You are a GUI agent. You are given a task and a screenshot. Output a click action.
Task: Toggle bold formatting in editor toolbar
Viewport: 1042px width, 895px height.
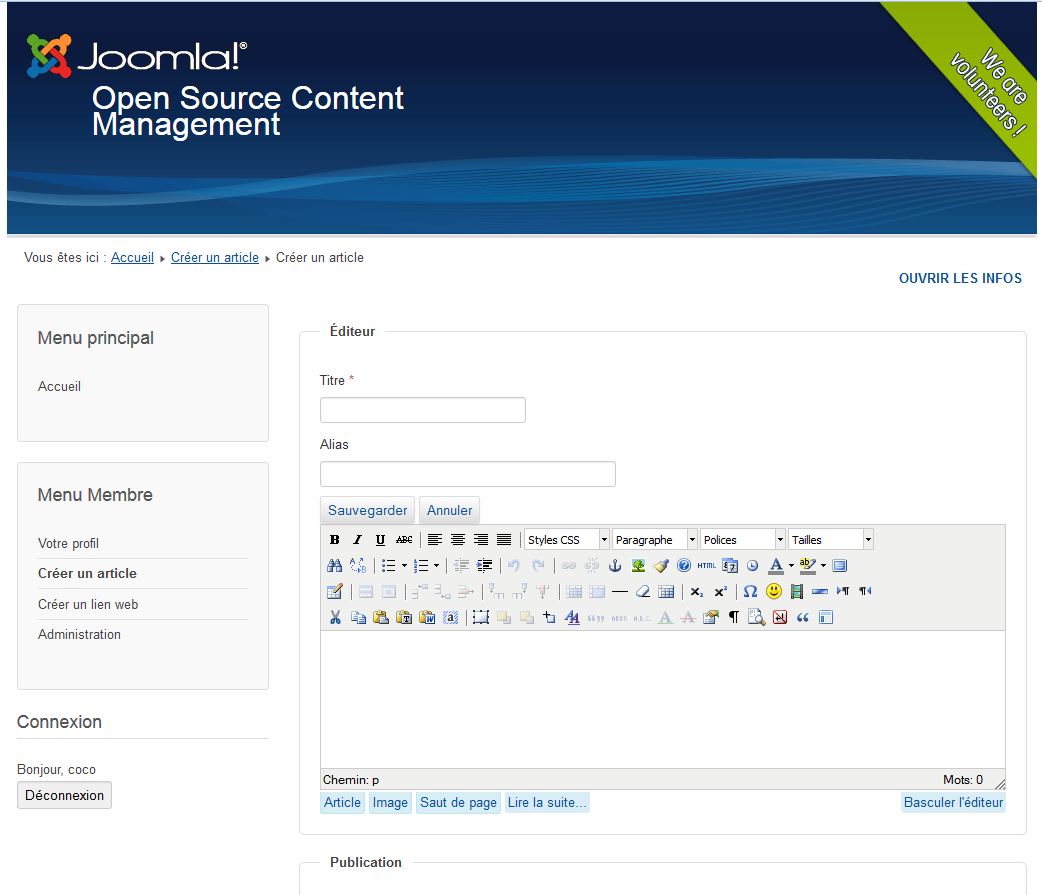point(335,540)
